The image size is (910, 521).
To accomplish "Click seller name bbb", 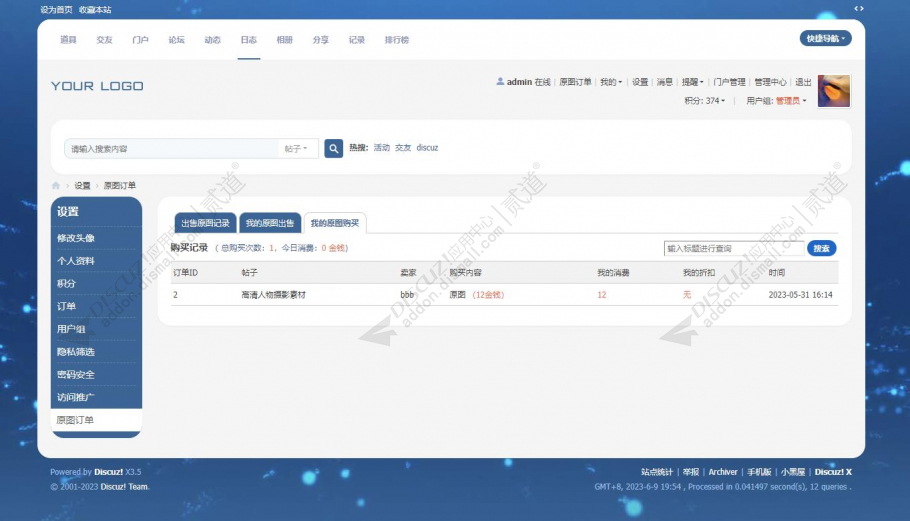I will (407, 295).
